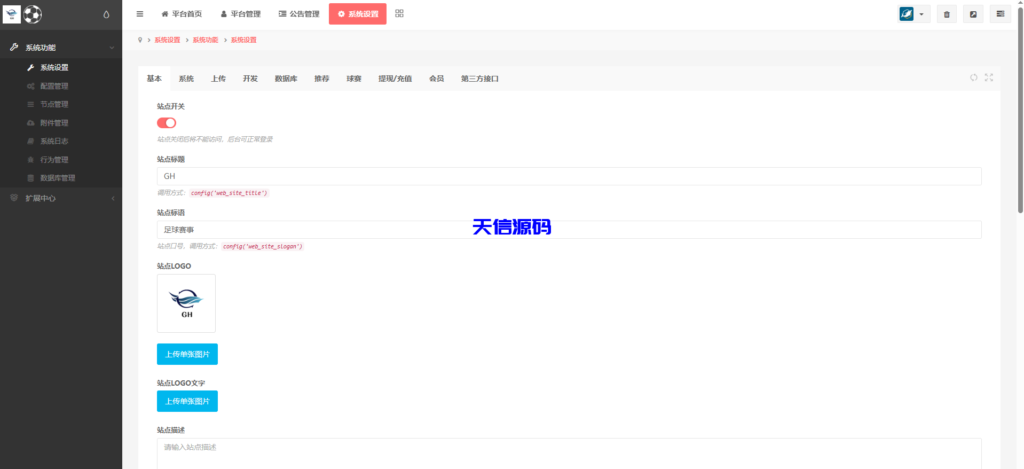Click into the 站点描述 textarea
Image resolution: width=1024 pixels, height=469 pixels.
point(569,453)
